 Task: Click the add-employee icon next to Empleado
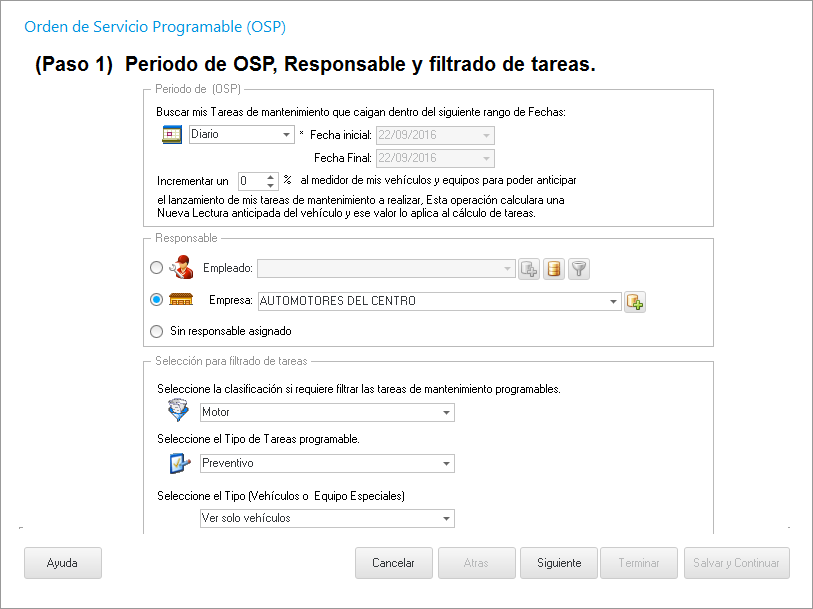[530, 268]
